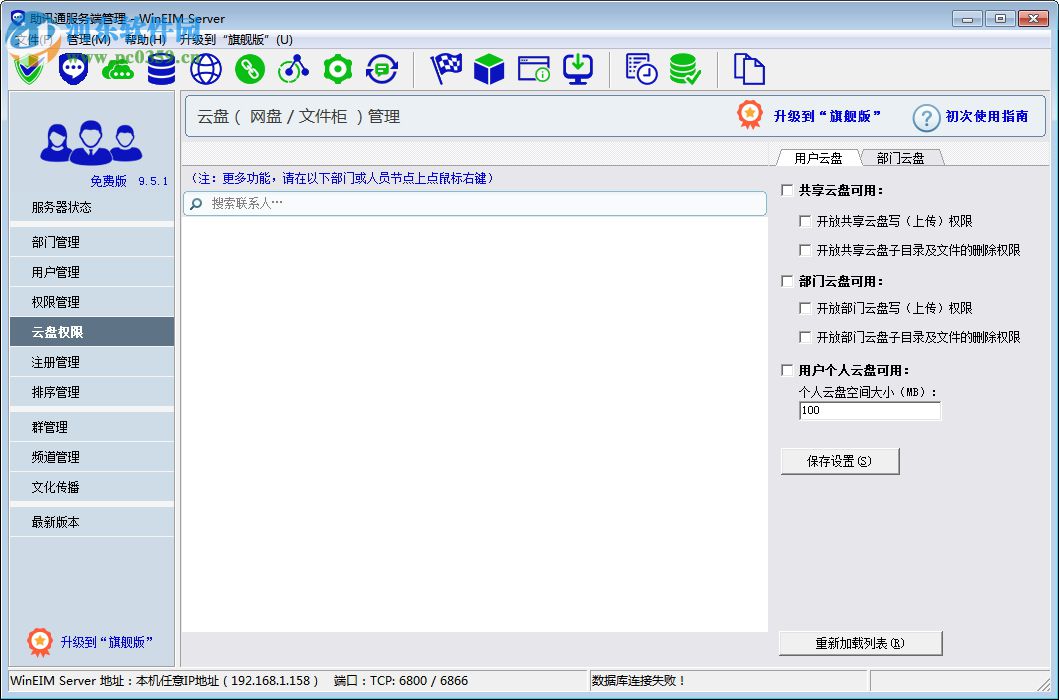Click the database management toolbar icon
The height and width of the screenshot is (700, 1059).
point(161,69)
